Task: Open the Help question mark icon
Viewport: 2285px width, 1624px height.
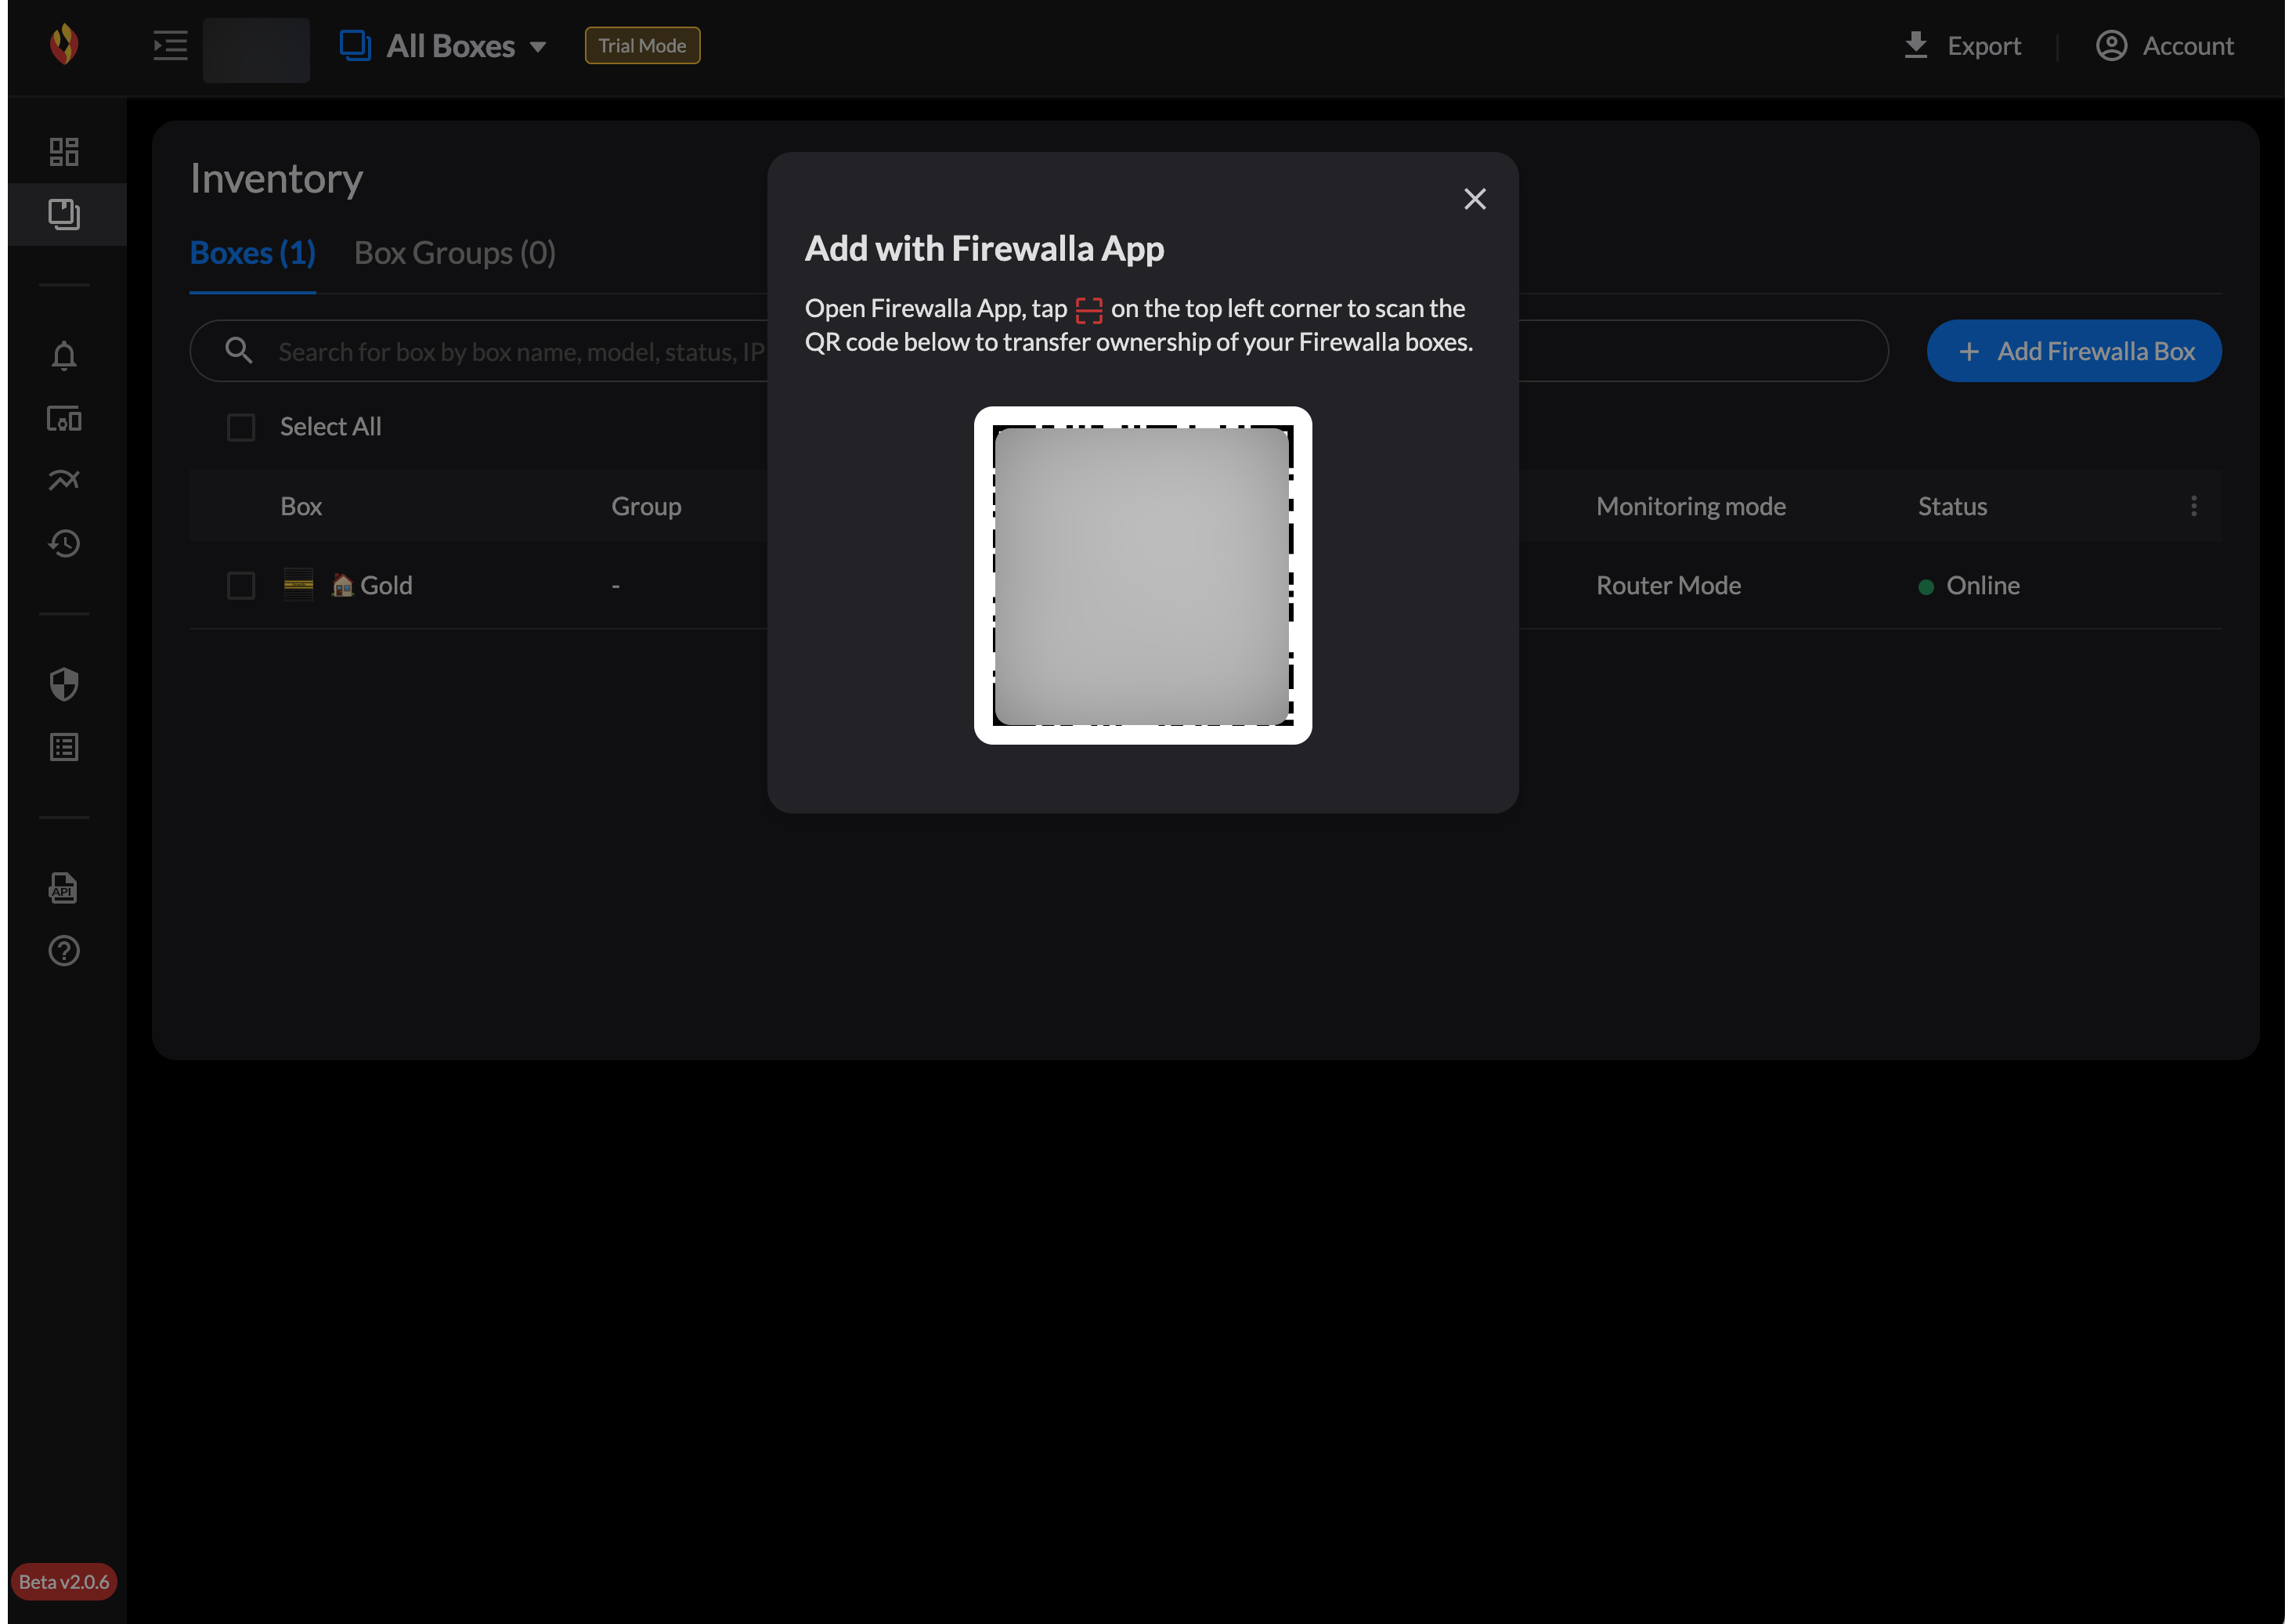Action: point(64,951)
